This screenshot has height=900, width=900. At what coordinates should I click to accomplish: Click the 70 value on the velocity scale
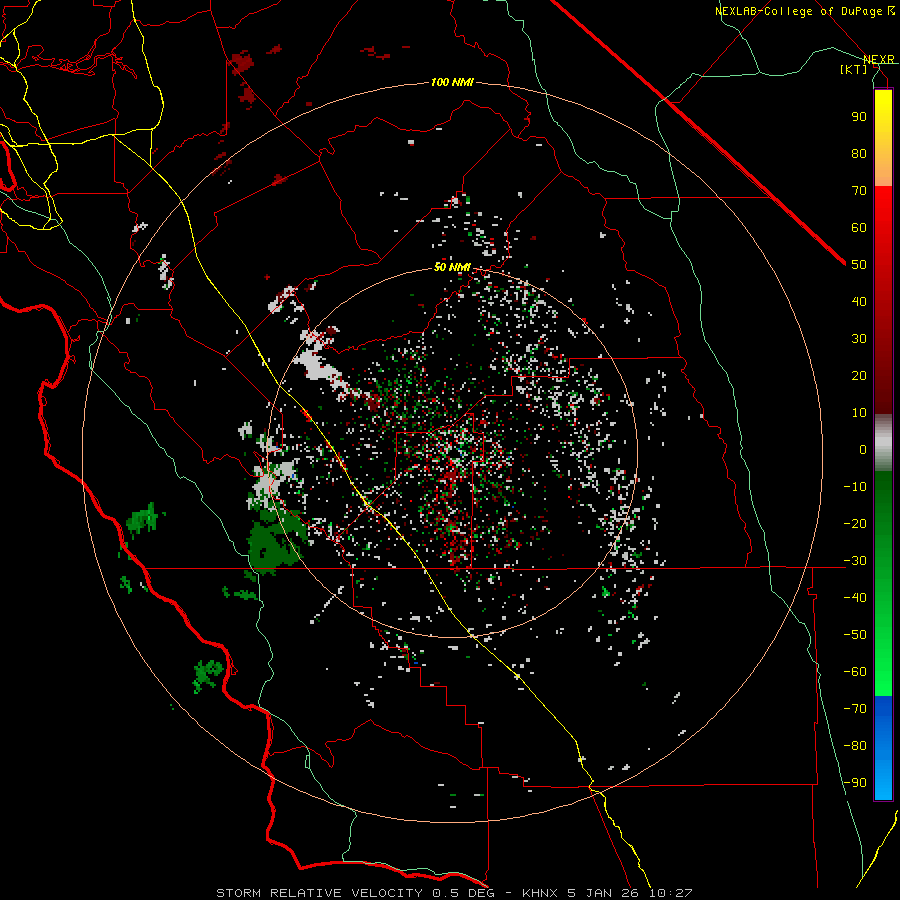[x=859, y=191]
